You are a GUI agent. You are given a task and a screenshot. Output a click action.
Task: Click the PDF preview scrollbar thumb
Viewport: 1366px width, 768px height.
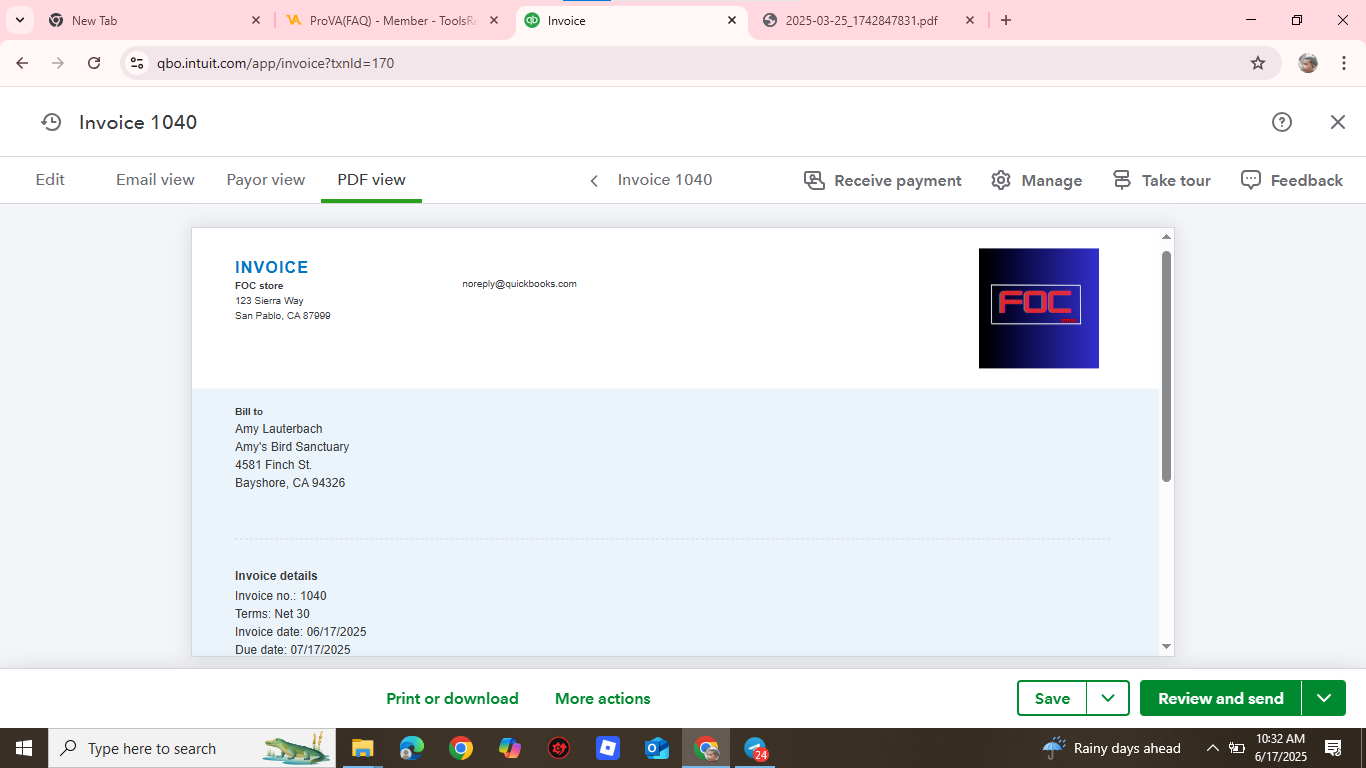1166,366
